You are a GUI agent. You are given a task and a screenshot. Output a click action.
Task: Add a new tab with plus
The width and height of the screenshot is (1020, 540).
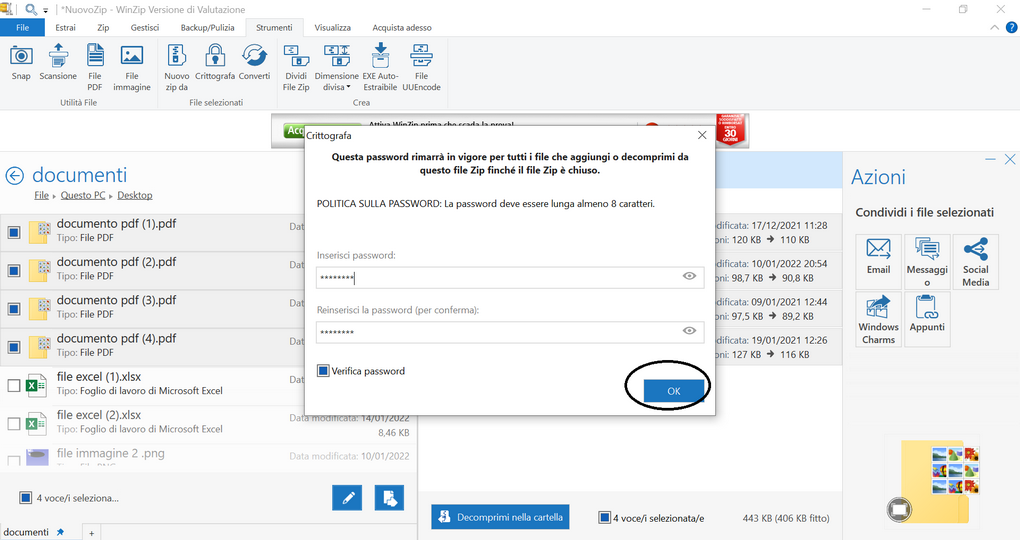pos(92,533)
